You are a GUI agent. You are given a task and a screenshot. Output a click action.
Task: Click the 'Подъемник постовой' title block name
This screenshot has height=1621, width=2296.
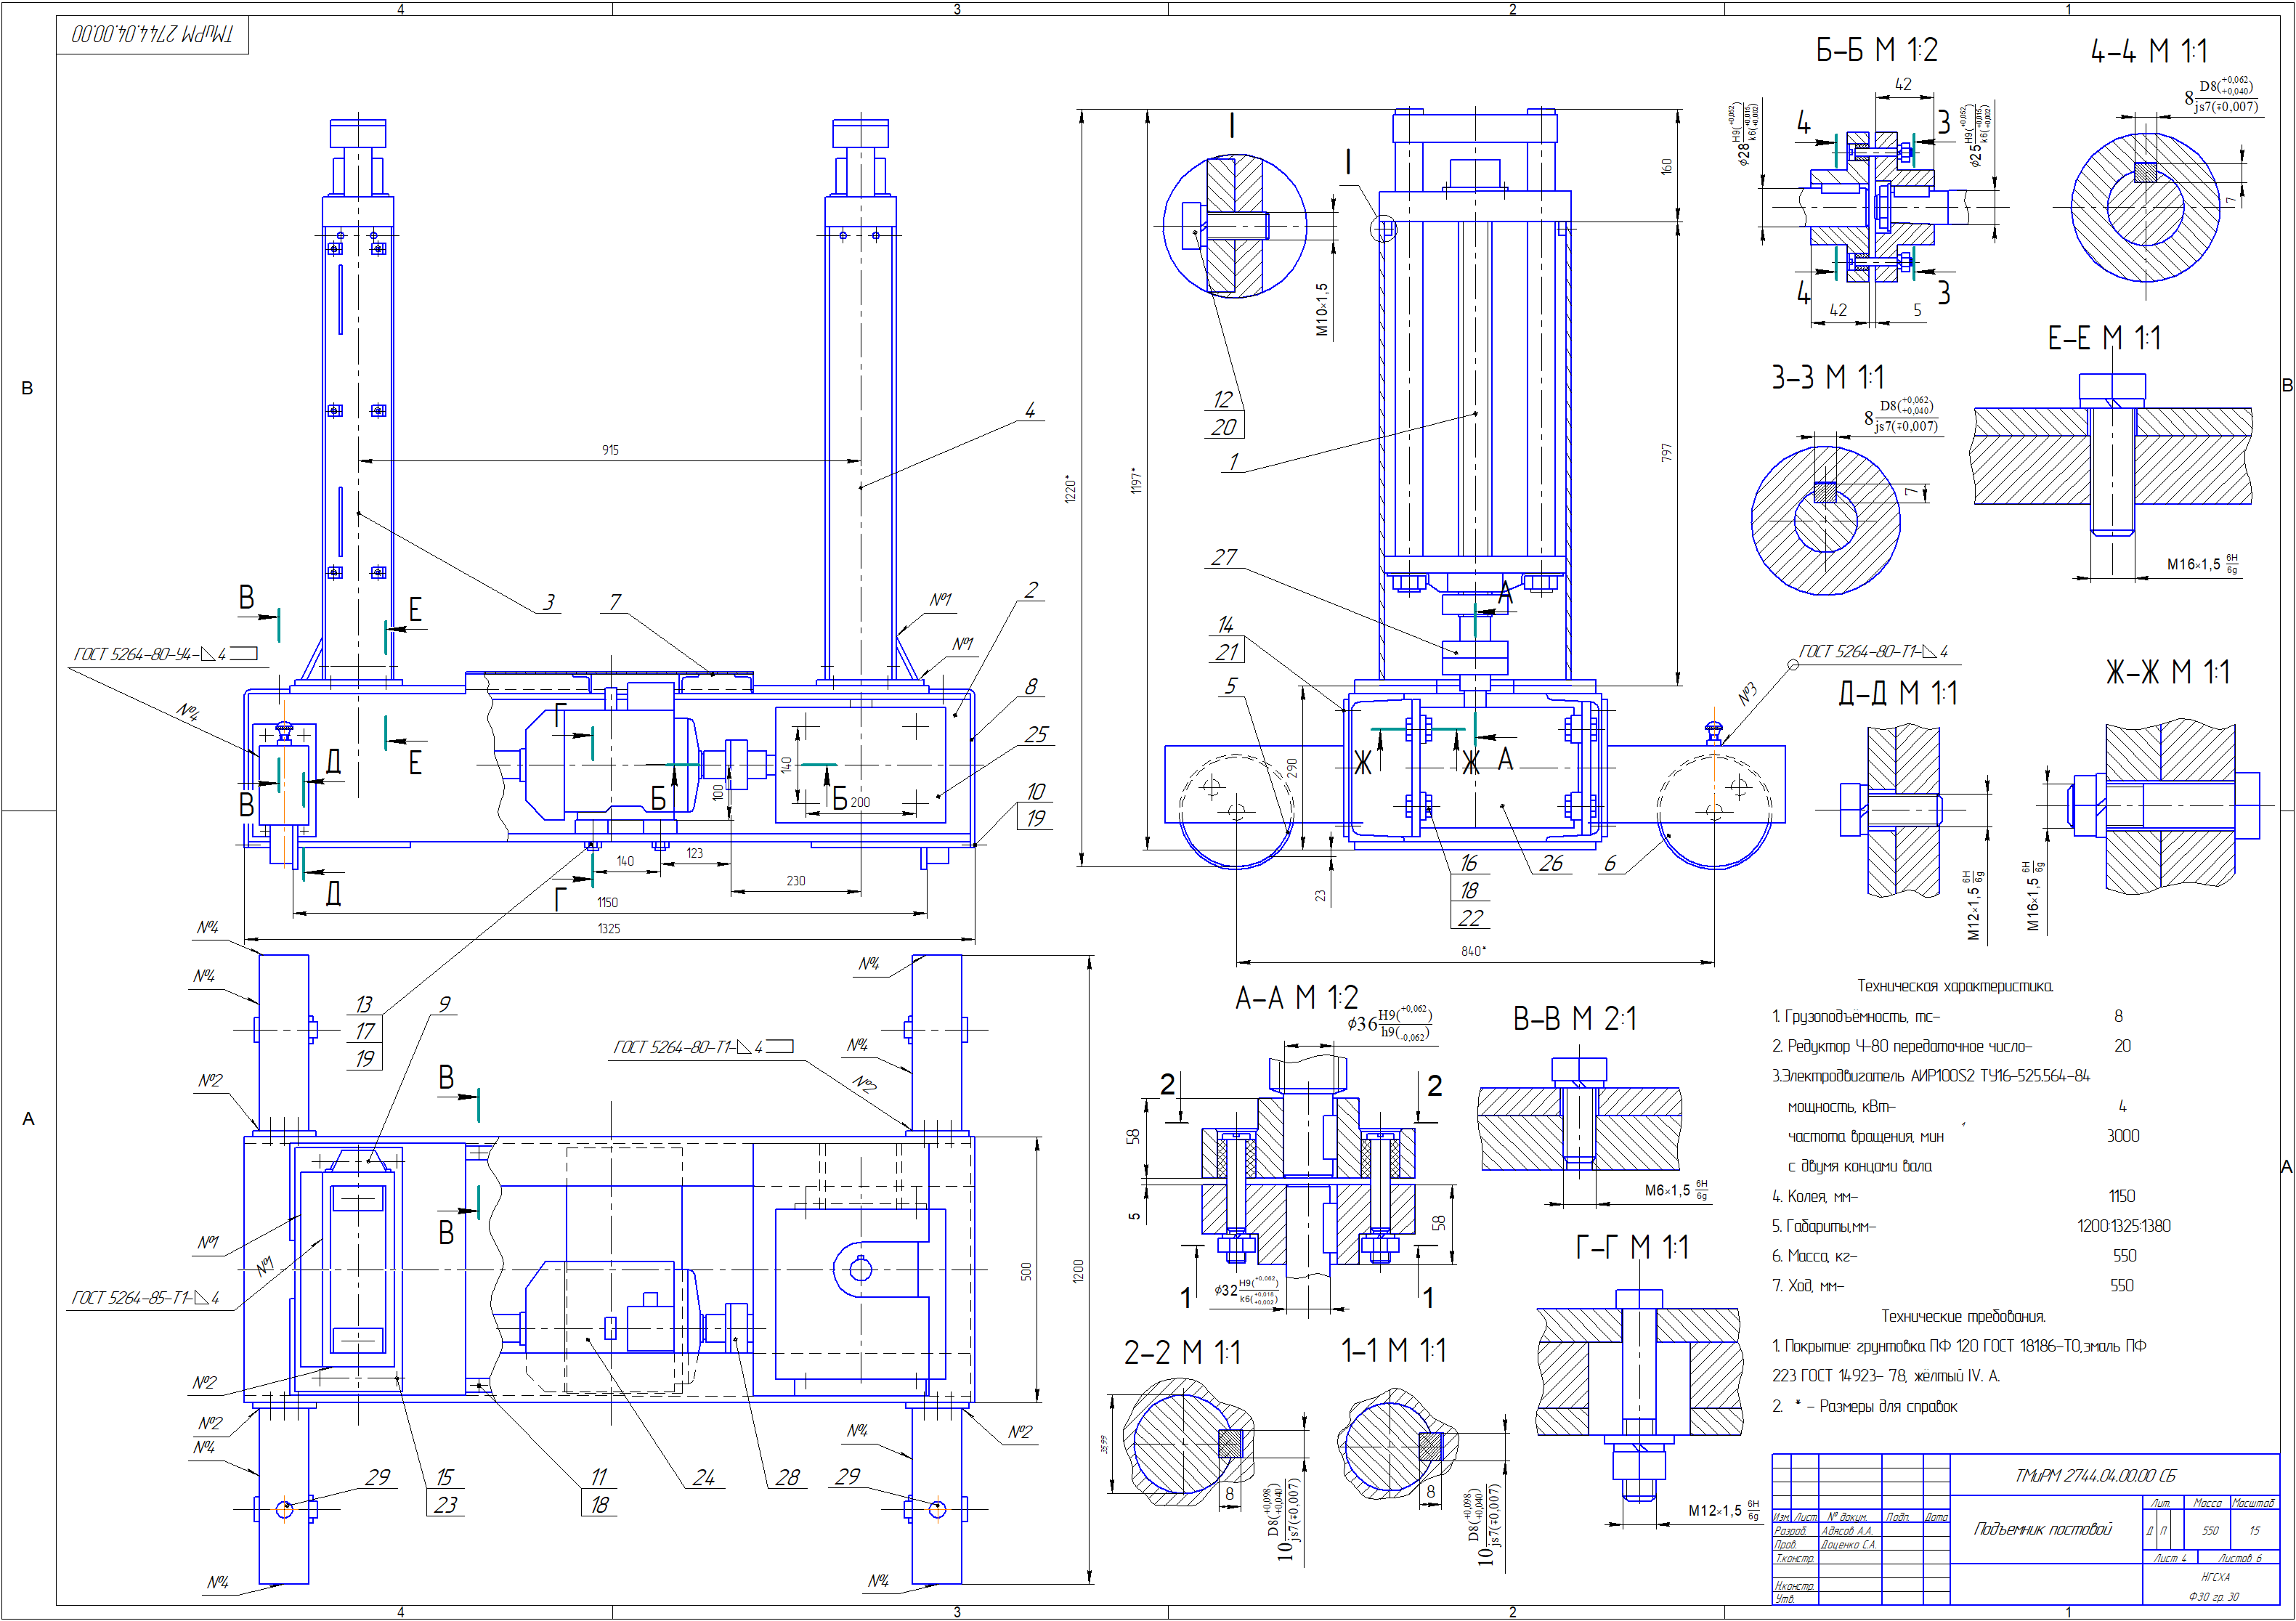coord(2042,1529)
